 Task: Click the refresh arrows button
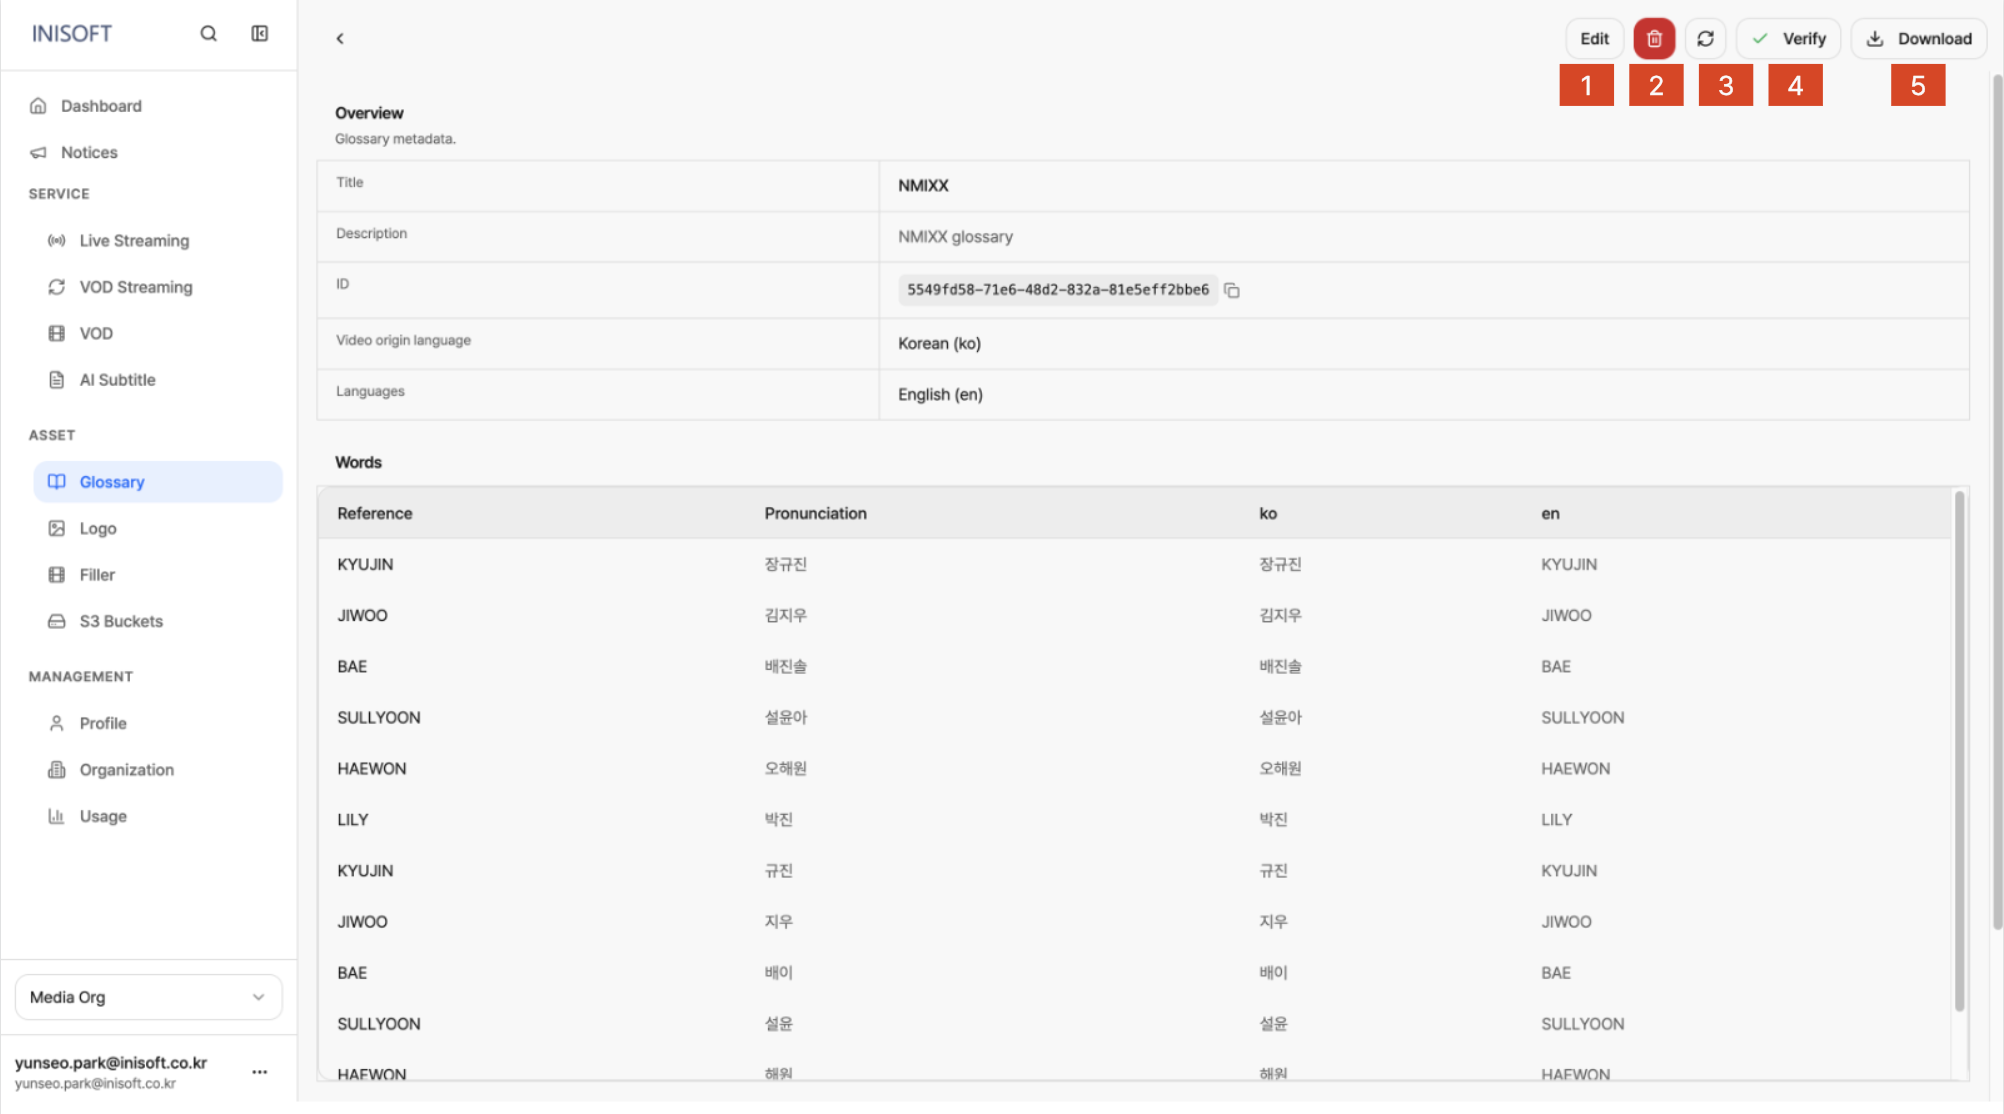coord(1706,38)
